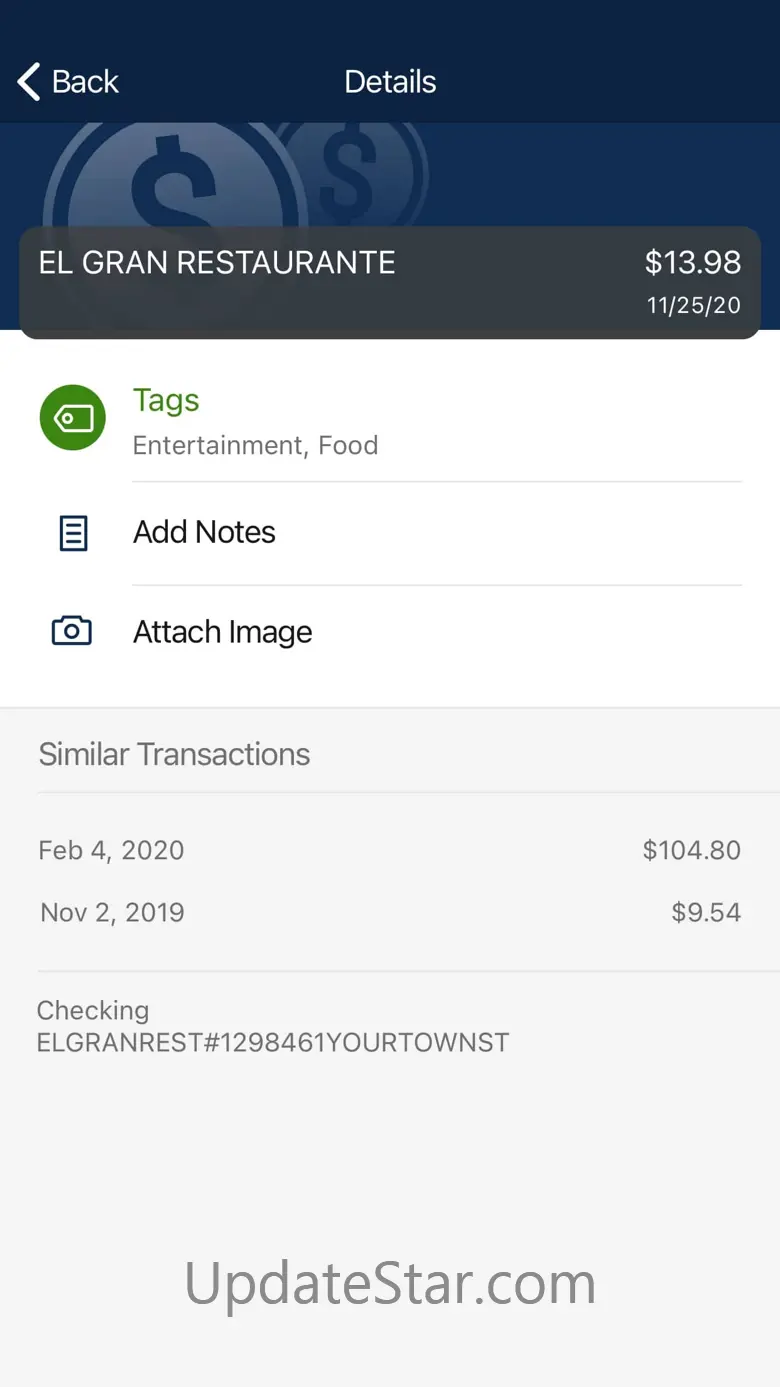Go back using the Back label
The width and height of the screenshot is (780, 1387).
(86, 82)
